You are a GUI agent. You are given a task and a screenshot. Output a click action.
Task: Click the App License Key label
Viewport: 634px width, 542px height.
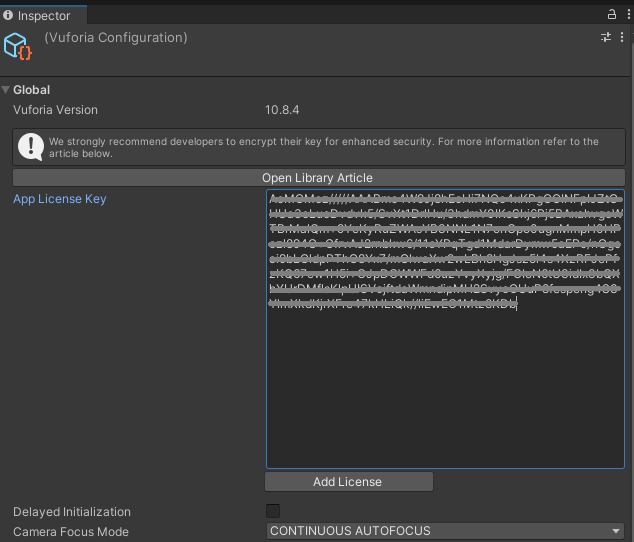59,199
